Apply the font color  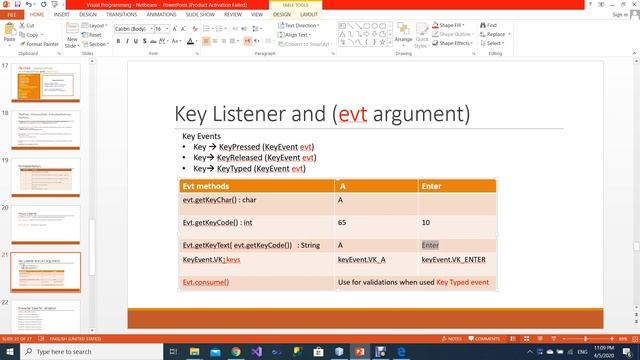[x=190, y=41]
